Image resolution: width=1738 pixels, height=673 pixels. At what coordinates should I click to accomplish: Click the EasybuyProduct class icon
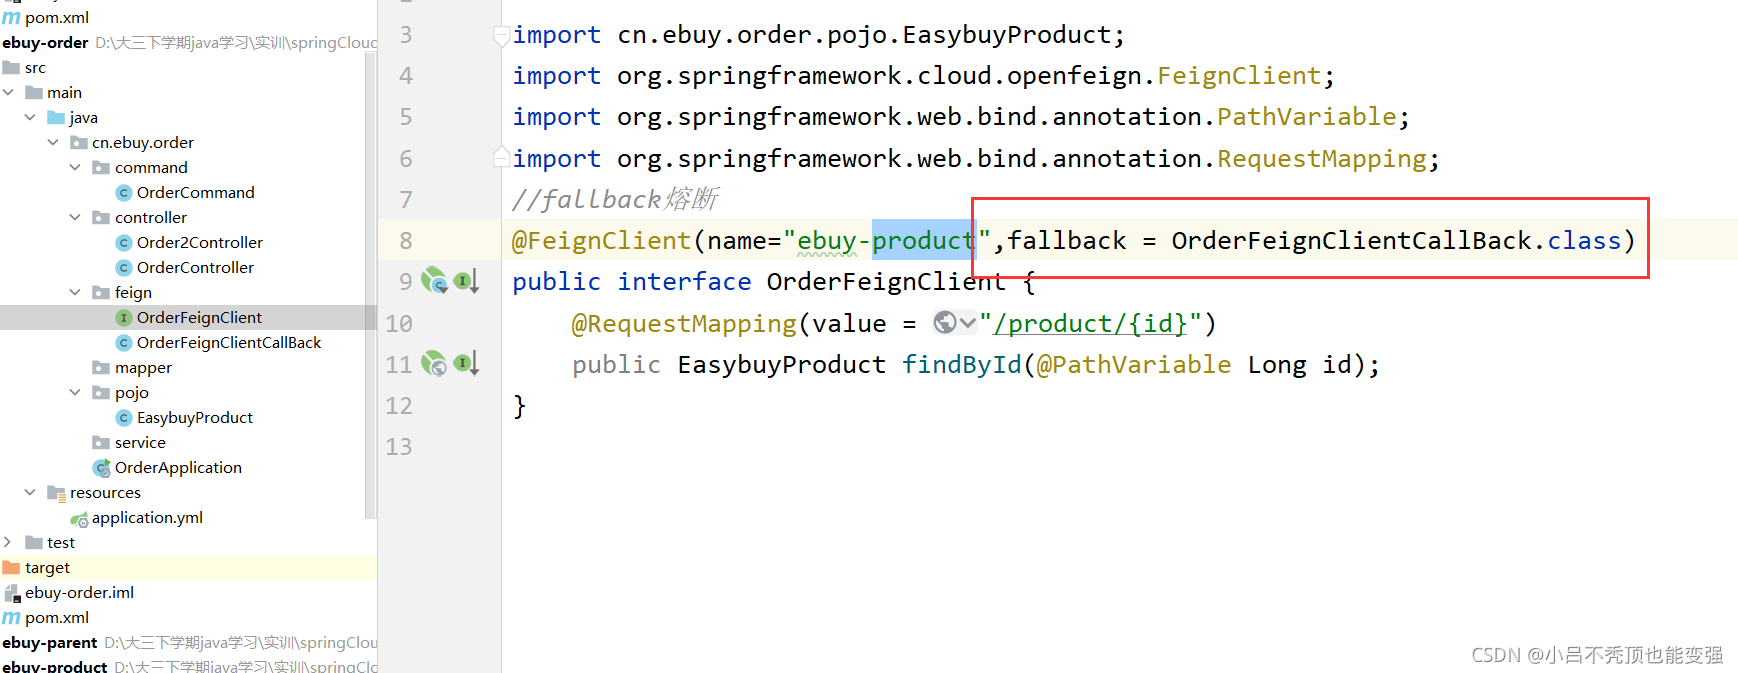click(124, 418)
